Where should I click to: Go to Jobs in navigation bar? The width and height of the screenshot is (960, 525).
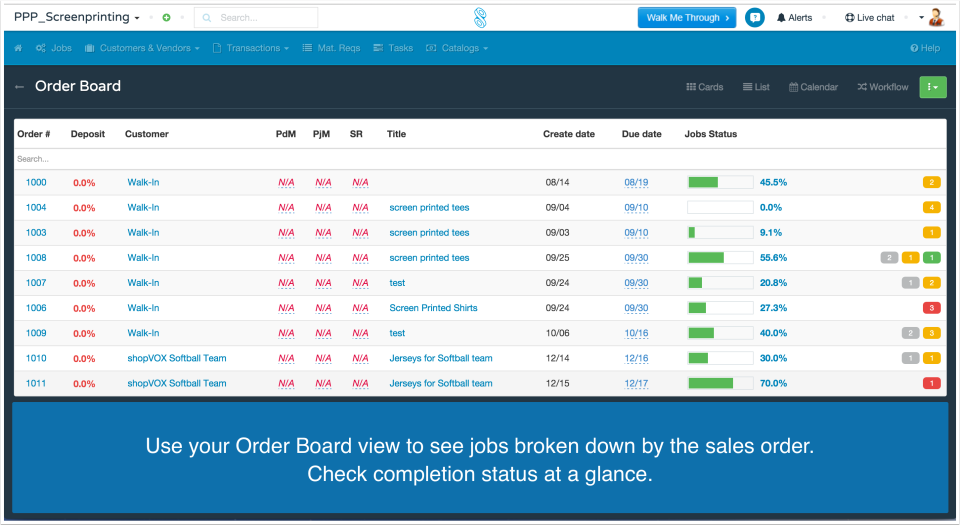tap(54, 48)
